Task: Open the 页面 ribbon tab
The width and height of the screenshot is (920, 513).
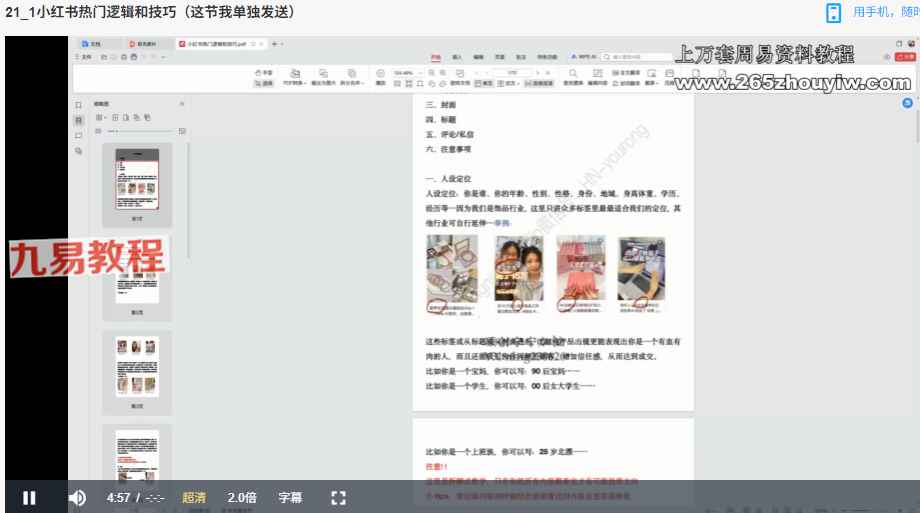Action: tap(500, 57)
